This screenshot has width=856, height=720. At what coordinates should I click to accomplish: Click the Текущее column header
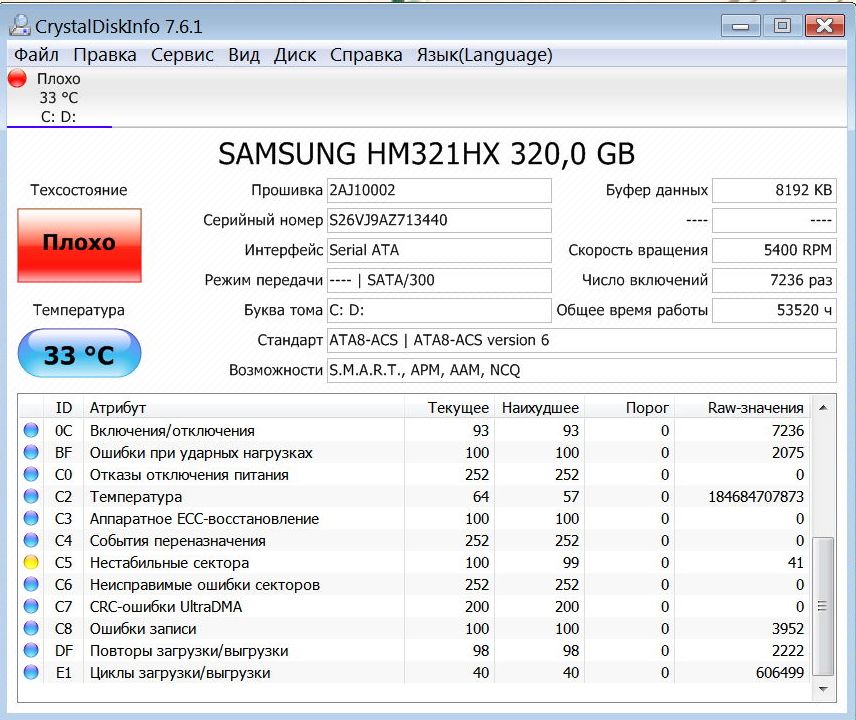449,408
